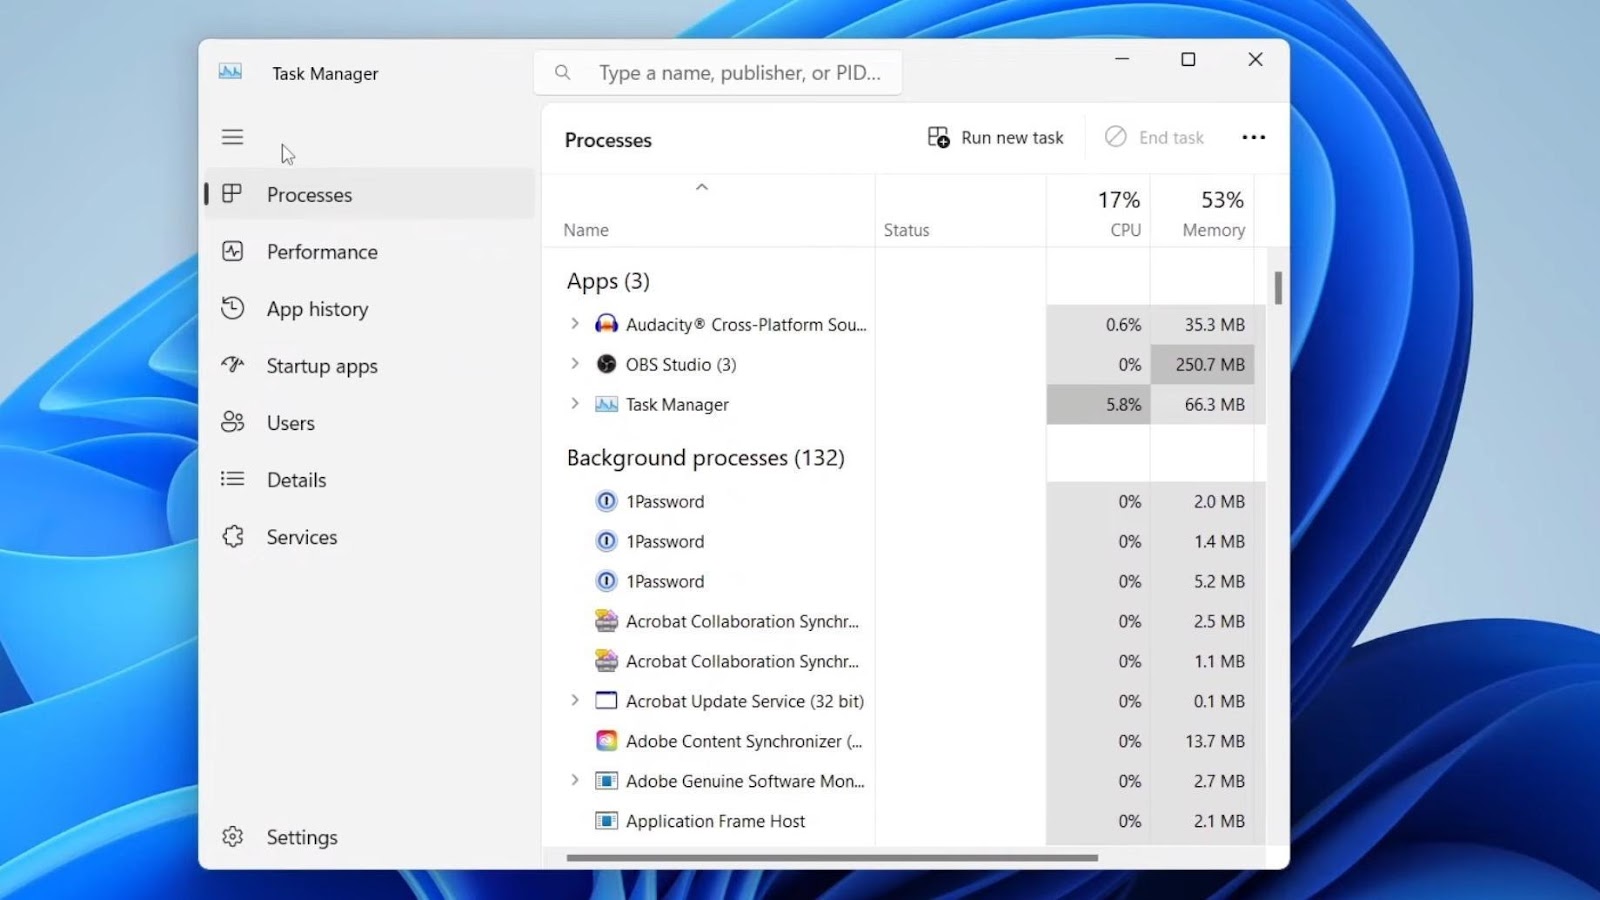Select the Adobe Content Synchronizer 13.7 MB cell
Screen dimensions: 1600x900
pos(1203,741)
